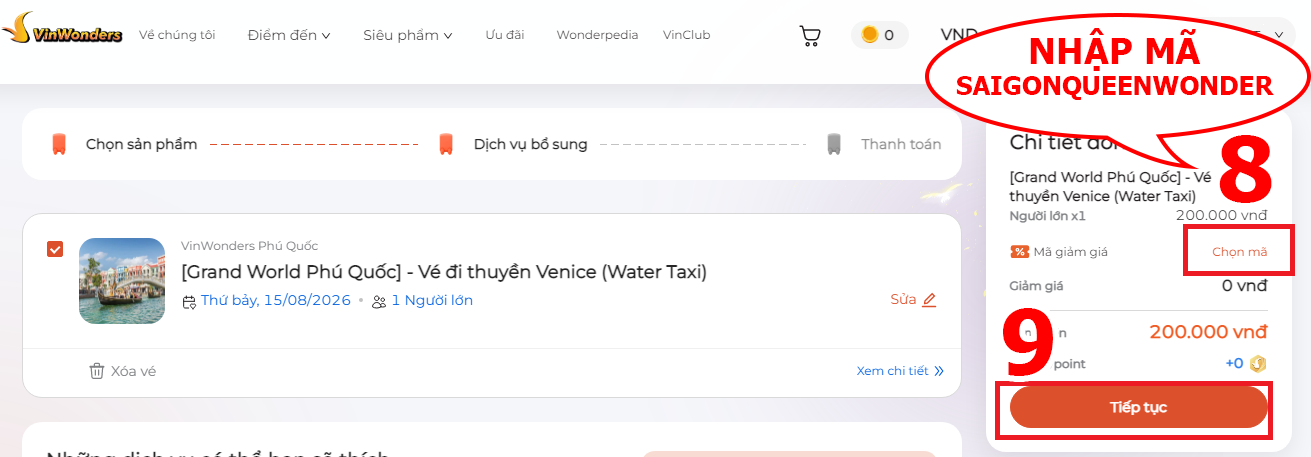
Task: Click the calendar icon before the date
Action: (189, 301)
